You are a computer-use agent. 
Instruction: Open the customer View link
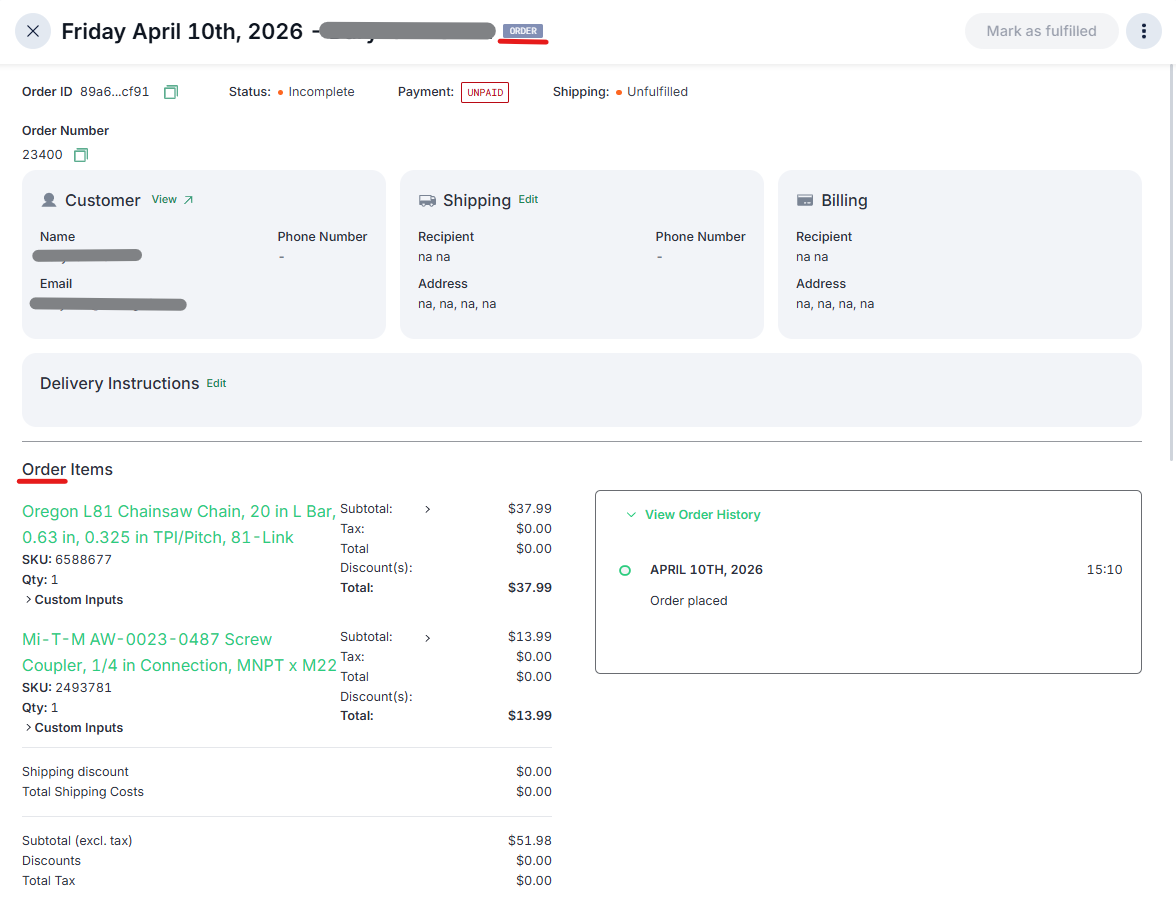coord(172,200)
